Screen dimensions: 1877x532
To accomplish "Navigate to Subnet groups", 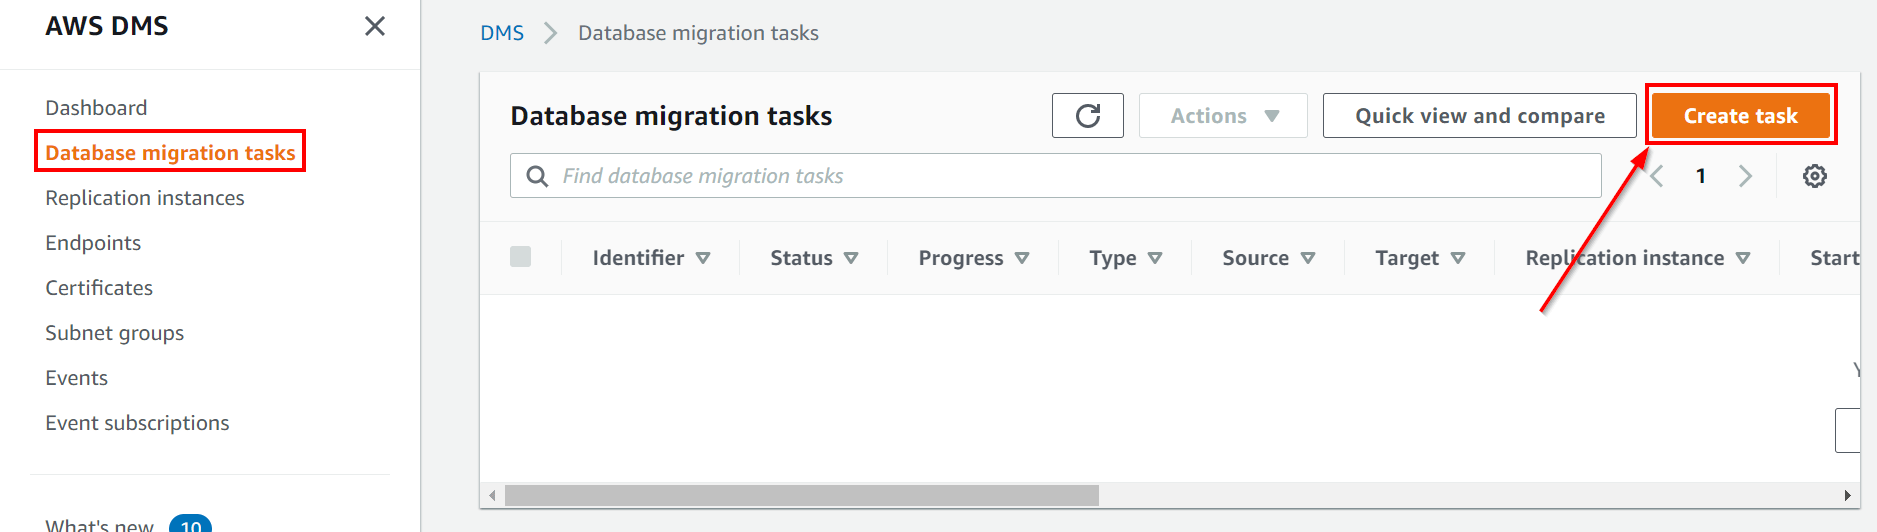I will click(x=115, y=333).
